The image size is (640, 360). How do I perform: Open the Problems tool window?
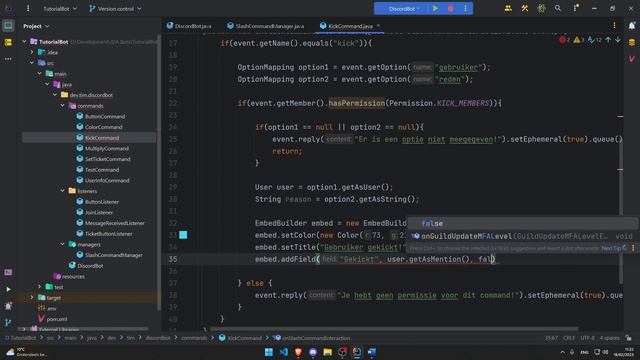(8, 306)
